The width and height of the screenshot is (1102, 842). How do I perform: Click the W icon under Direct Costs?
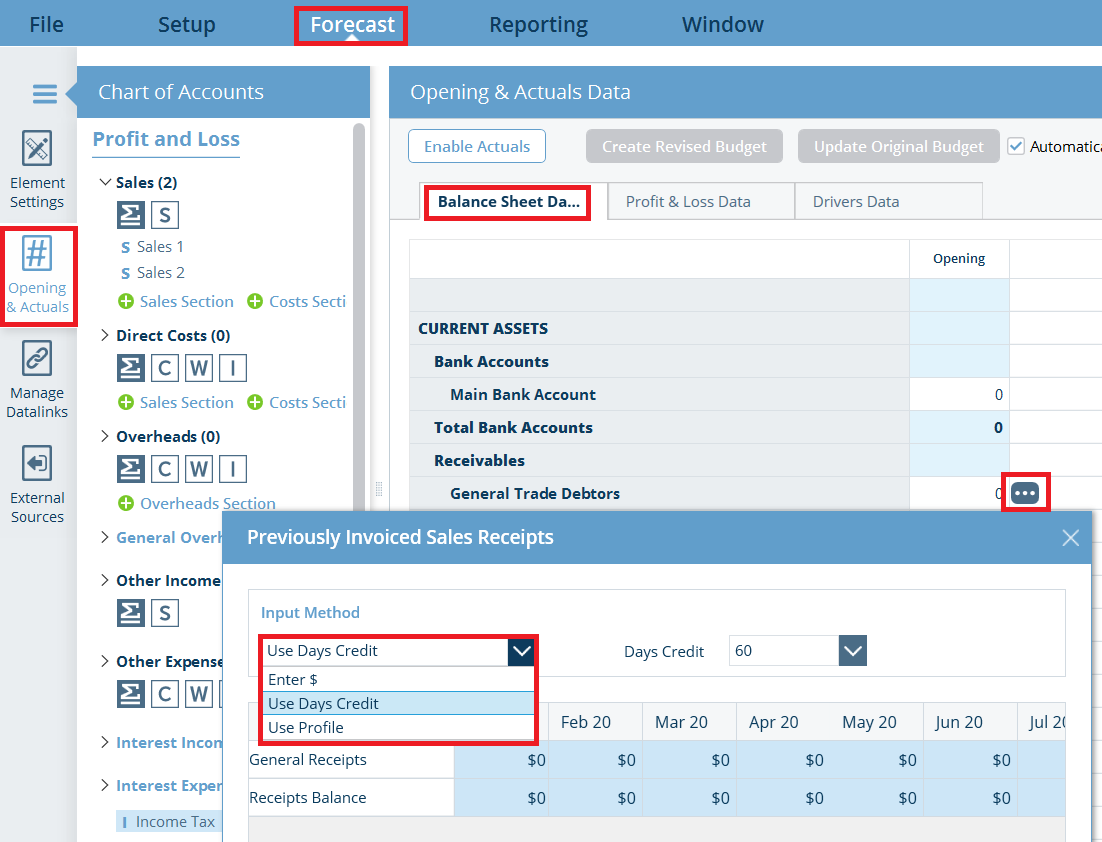pos(199,368)
